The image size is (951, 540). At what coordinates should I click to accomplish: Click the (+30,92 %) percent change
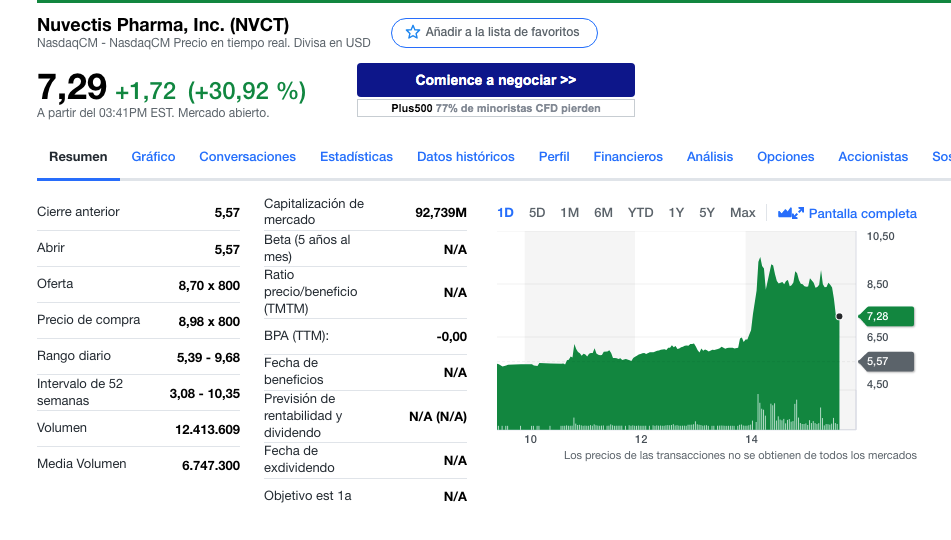coord(247,91)
